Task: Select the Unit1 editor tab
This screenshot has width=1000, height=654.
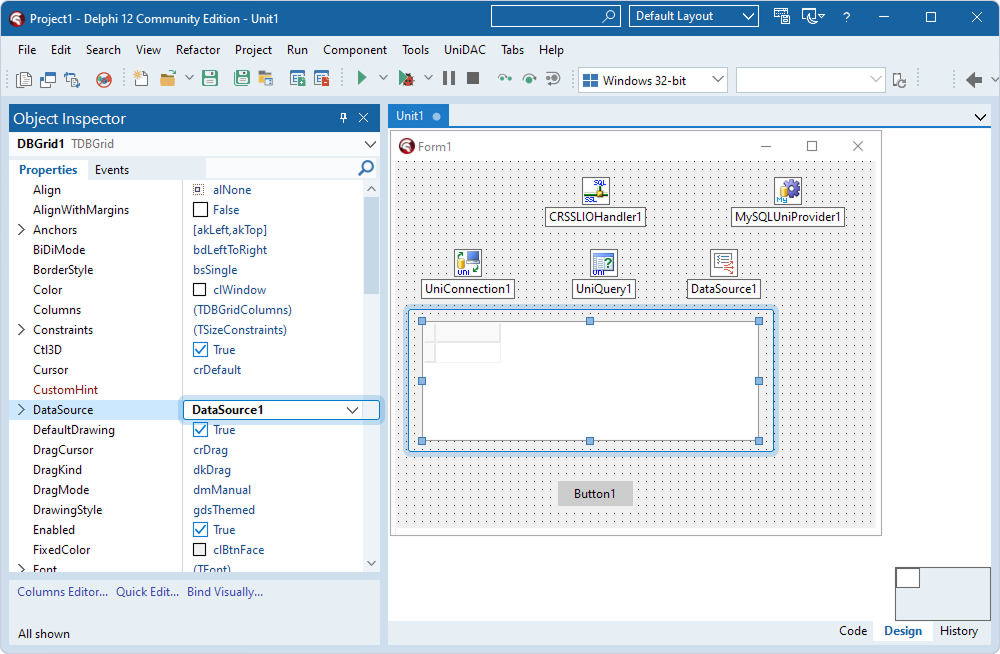Action: click(418, 116)
